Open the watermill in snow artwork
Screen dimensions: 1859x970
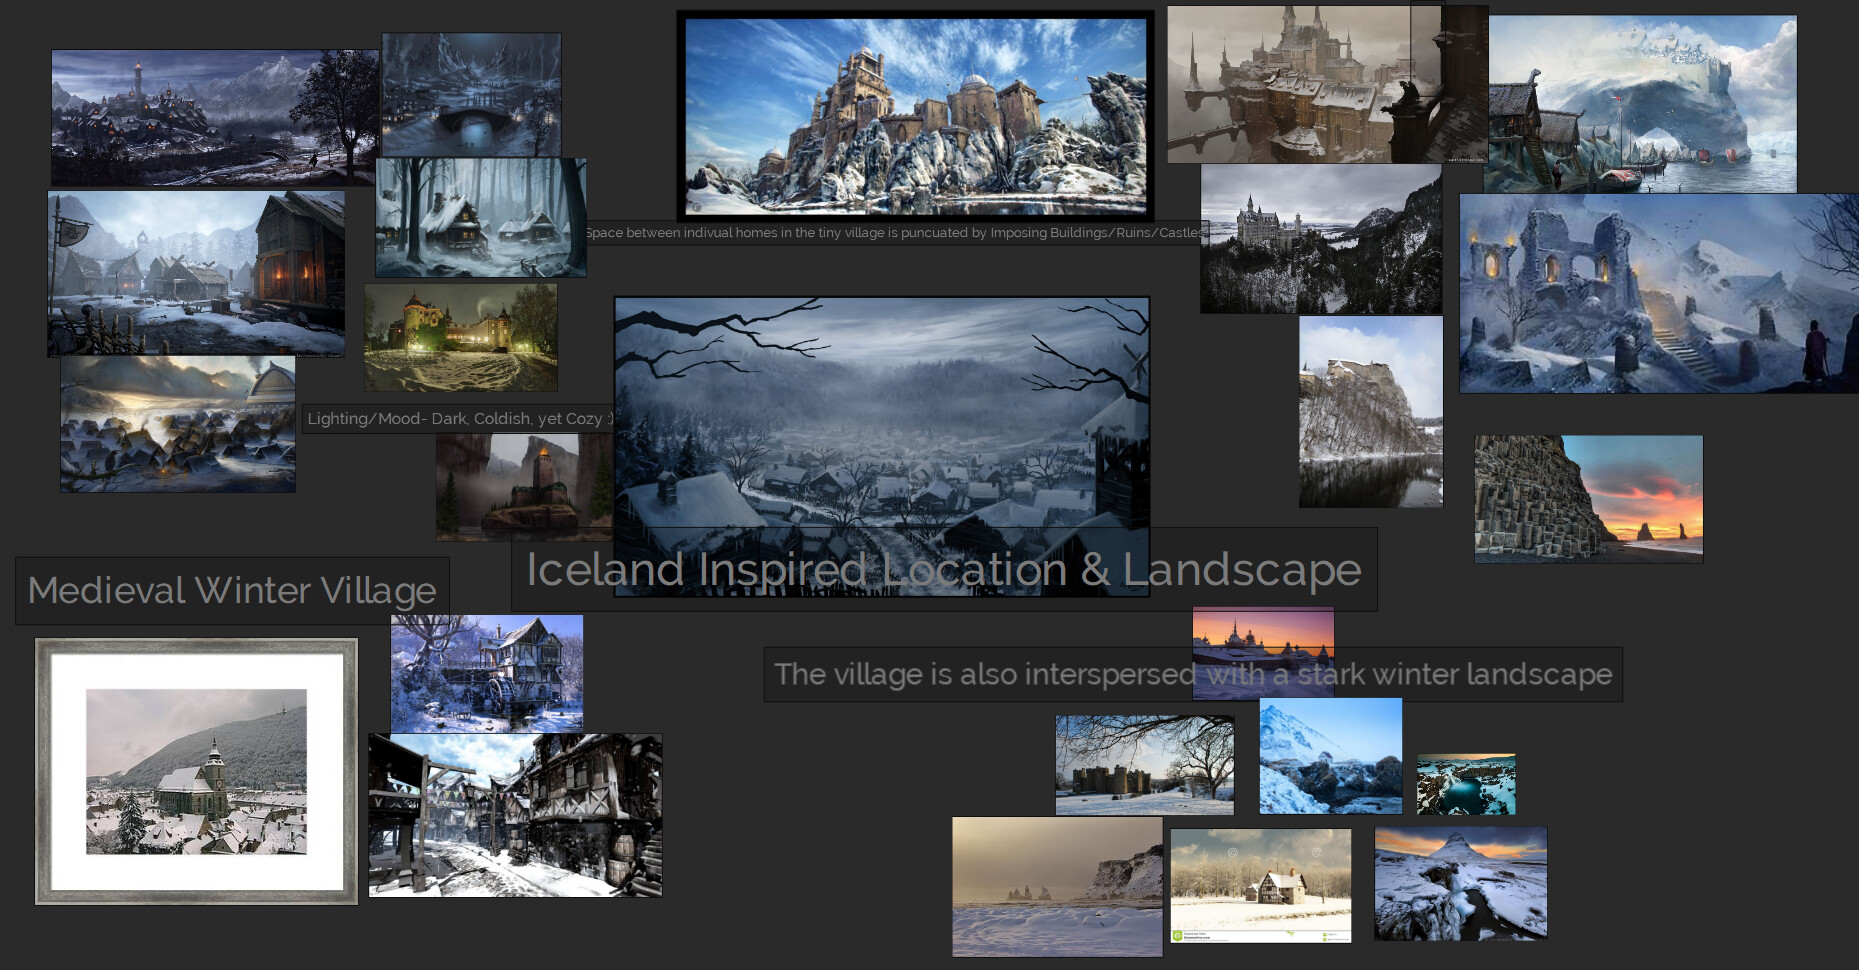[486, 672]
